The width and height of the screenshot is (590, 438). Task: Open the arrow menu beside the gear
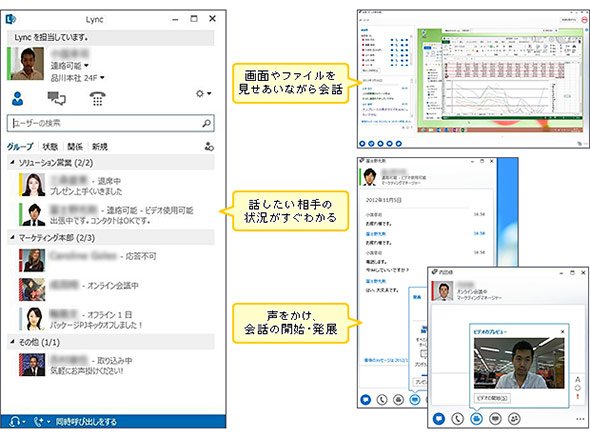[x=209, y=93]
